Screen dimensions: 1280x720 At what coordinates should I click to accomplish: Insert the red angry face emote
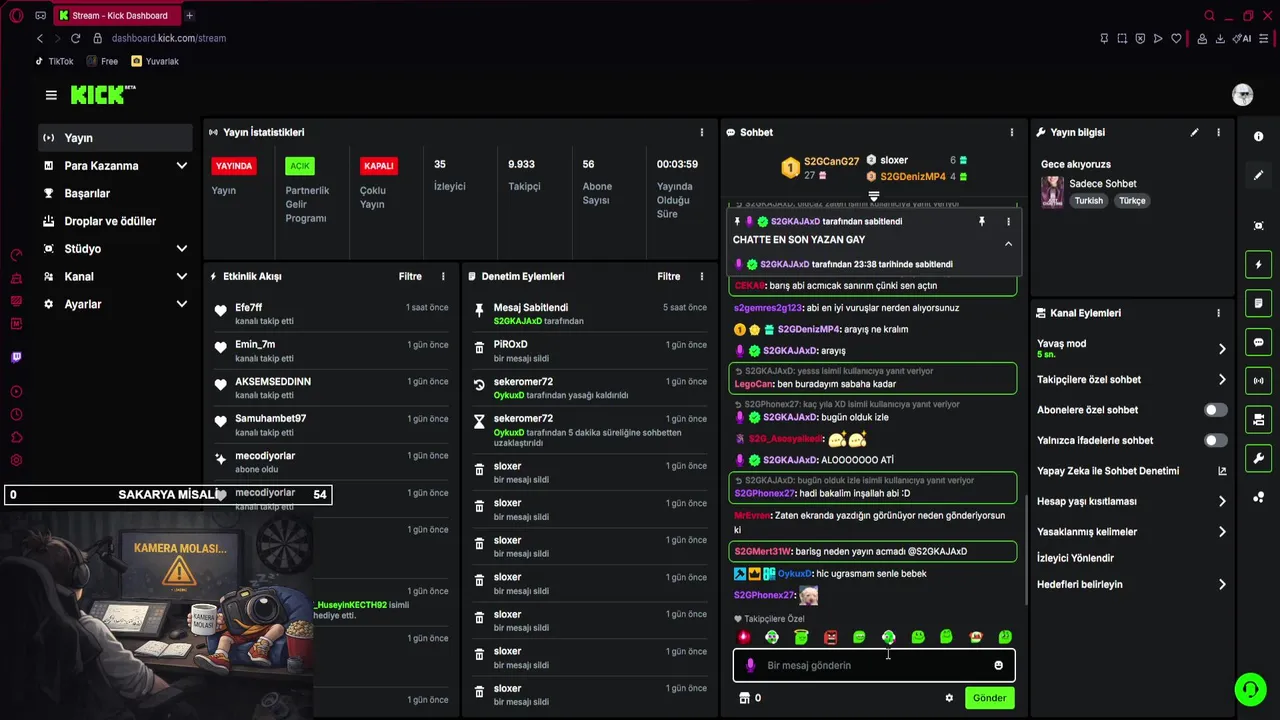[830, 637]
